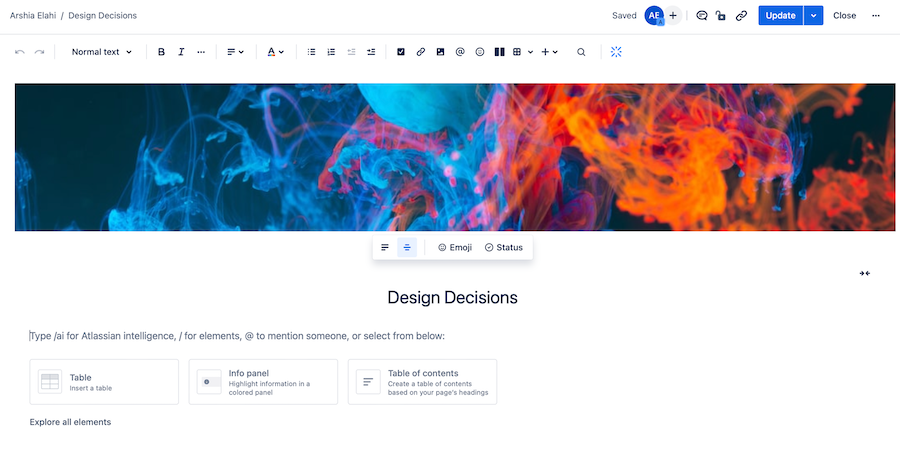Apply italic formatting
This screenshot has height=454, width=900.
point(181,52)
